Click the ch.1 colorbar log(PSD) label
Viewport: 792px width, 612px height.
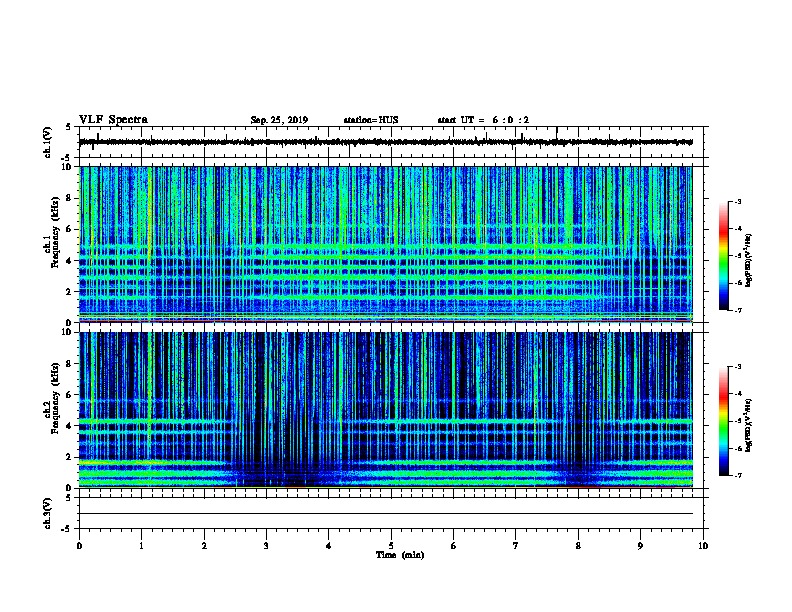point(748,260)
